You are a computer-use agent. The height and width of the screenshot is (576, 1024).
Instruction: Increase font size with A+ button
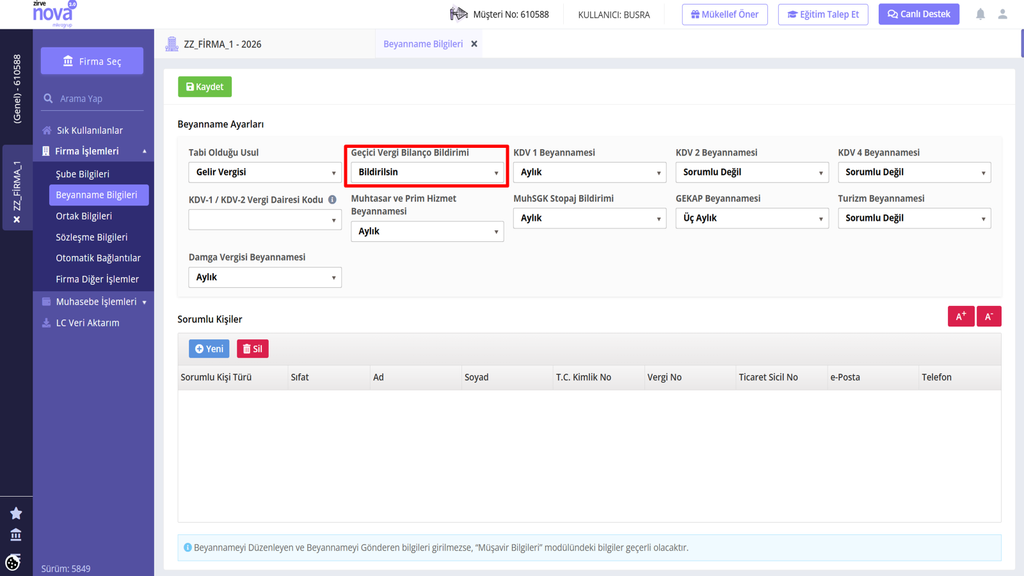[x=961, y=317]
